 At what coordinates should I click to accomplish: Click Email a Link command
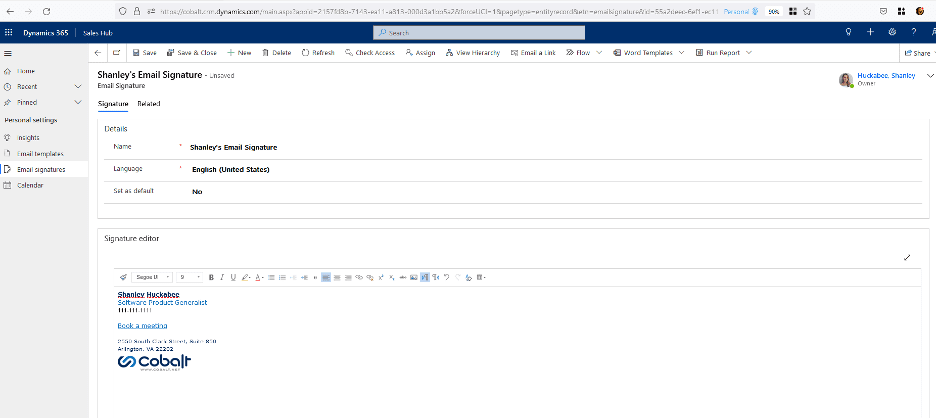[x=533, y=53]
